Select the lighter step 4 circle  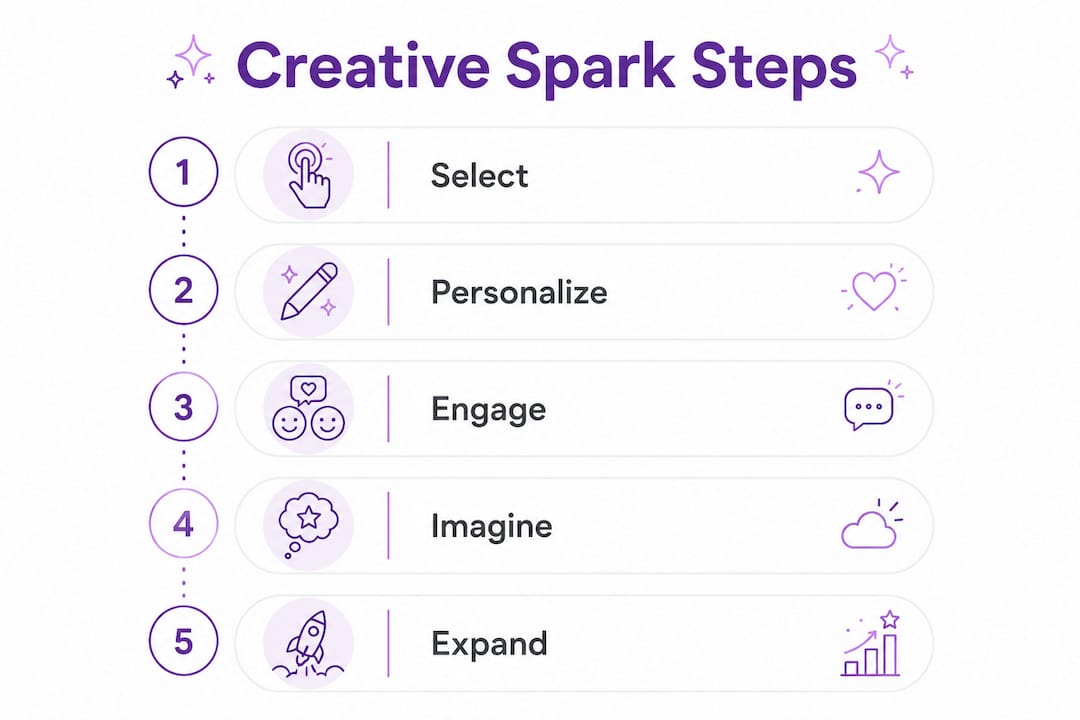[183, 524]
